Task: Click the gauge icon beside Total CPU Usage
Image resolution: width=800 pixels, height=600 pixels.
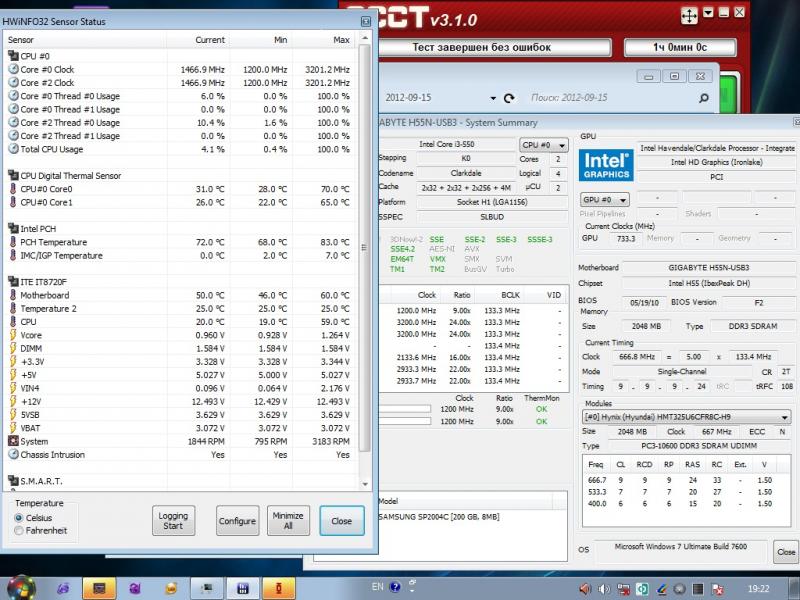Action: tap(13, 149)
